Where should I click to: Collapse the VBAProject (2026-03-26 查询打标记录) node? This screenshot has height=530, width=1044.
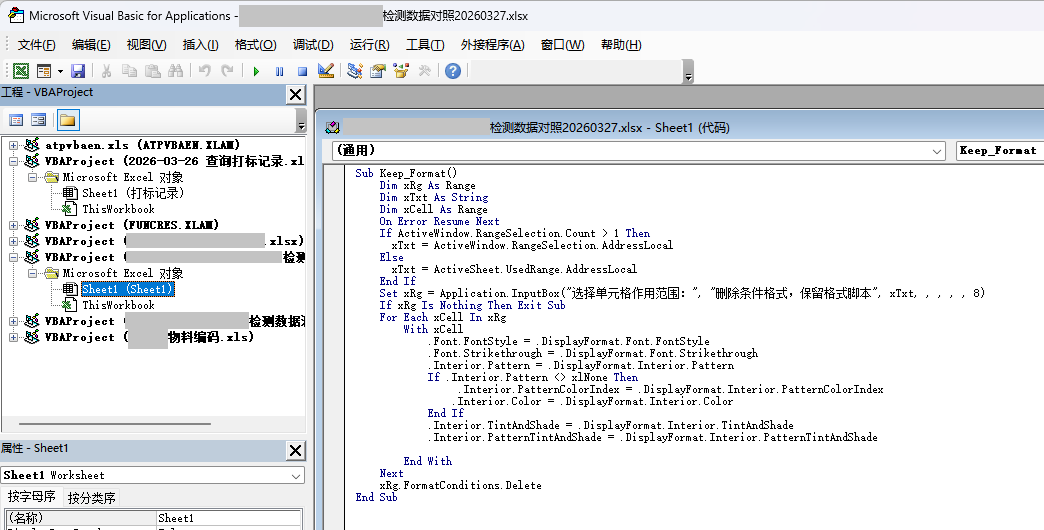tap(14, 161)
